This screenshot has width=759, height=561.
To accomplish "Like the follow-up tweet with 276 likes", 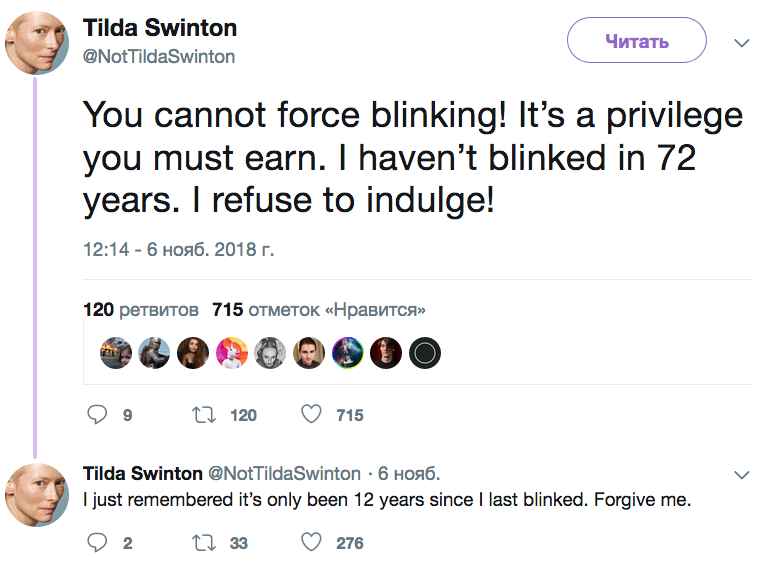I will (311, 542).
